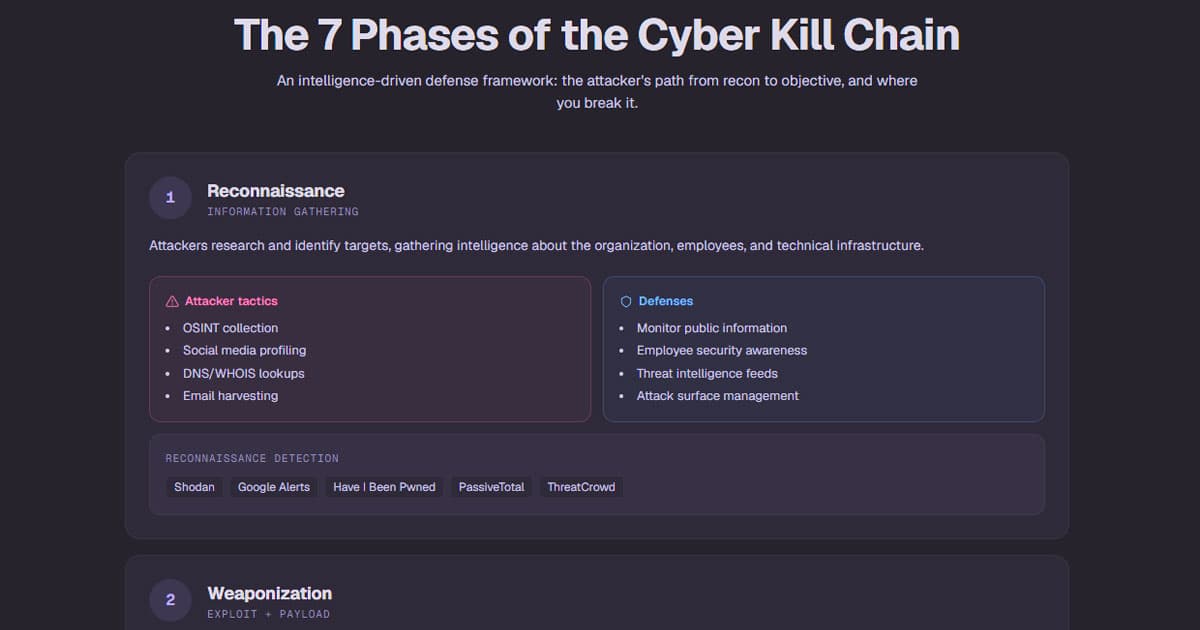Click the Email harvesting item
This screenshot has width=1200, height=630.
(230, 396)
